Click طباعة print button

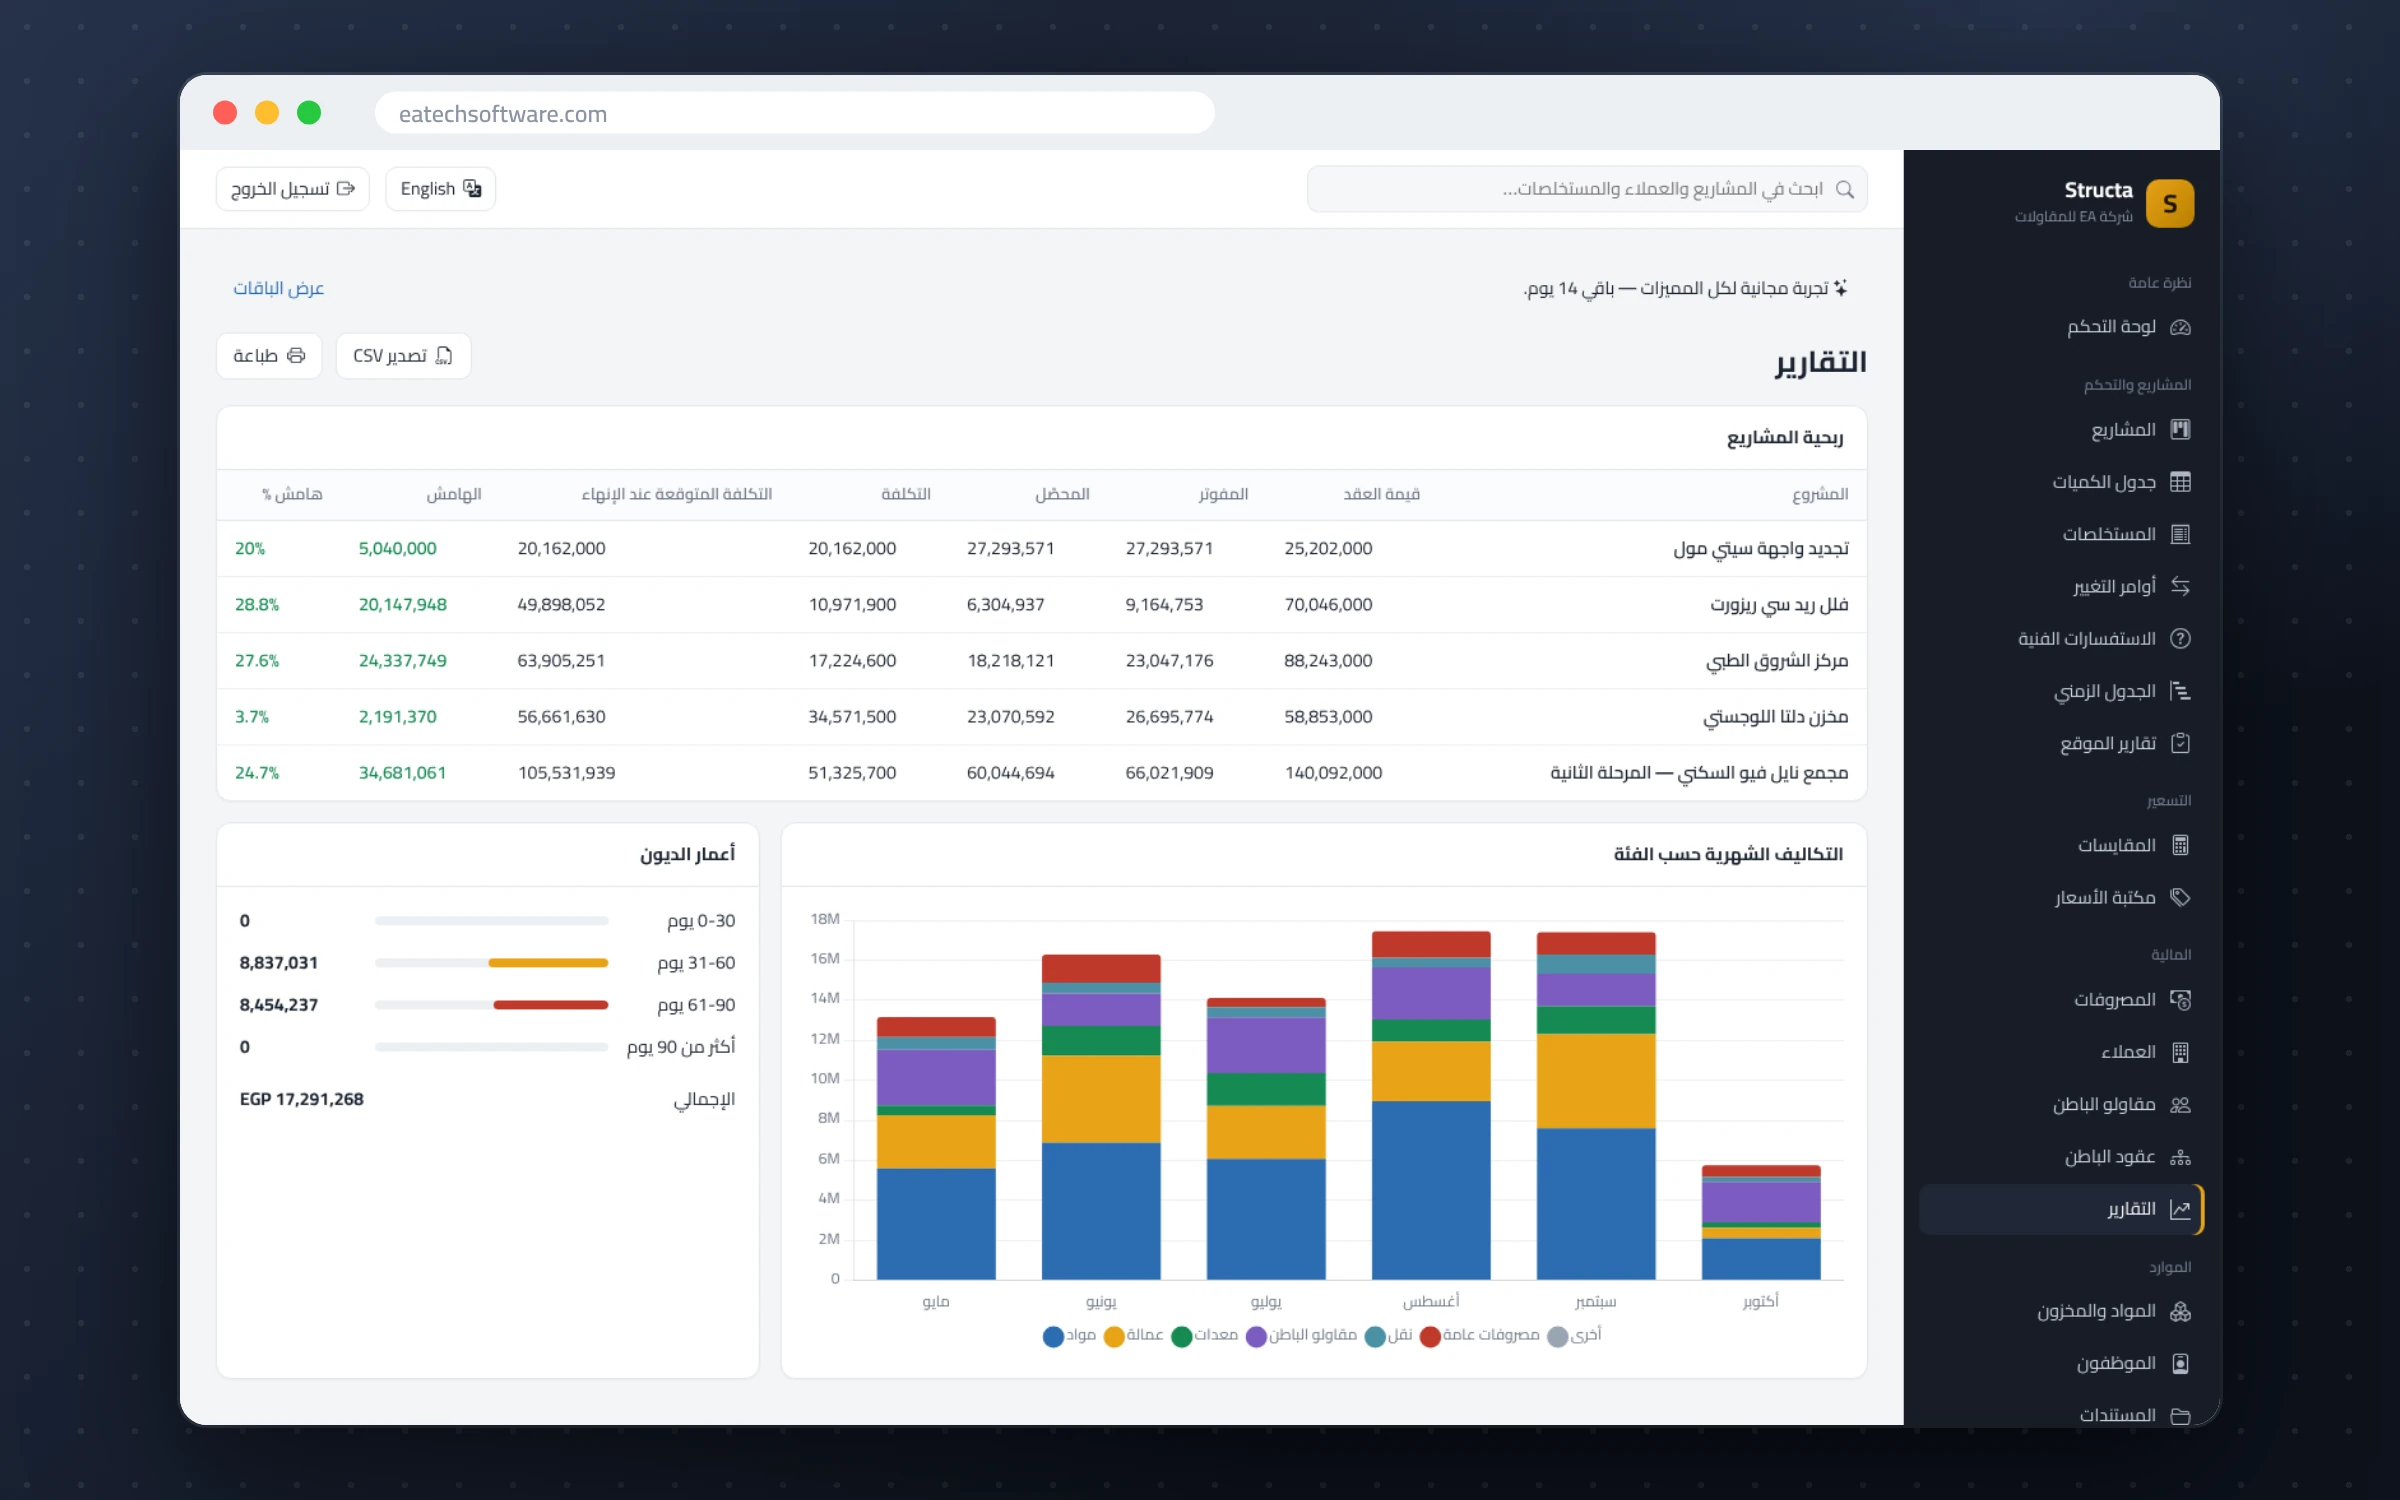(269, 356)
